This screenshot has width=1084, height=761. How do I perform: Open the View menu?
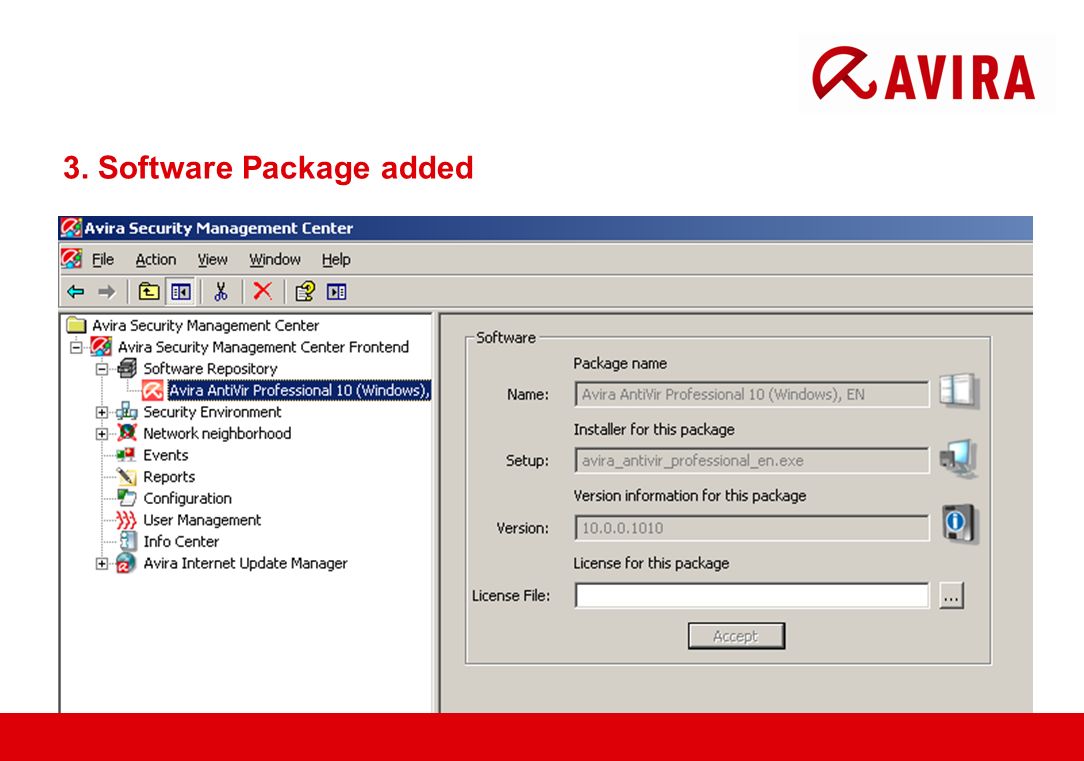(x=212, y=259)
